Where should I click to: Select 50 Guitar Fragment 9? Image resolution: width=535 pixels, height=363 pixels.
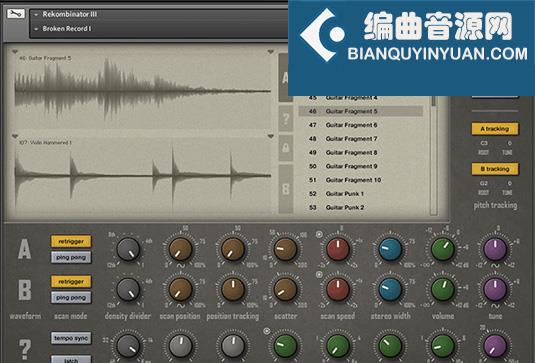(x=361, y=166)
